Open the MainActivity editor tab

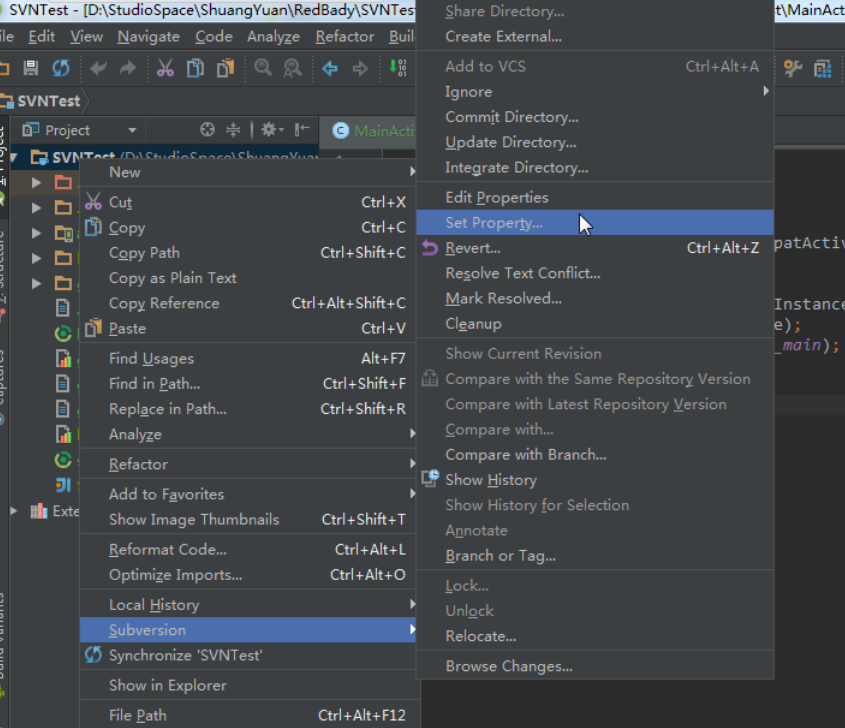point(373,131)
